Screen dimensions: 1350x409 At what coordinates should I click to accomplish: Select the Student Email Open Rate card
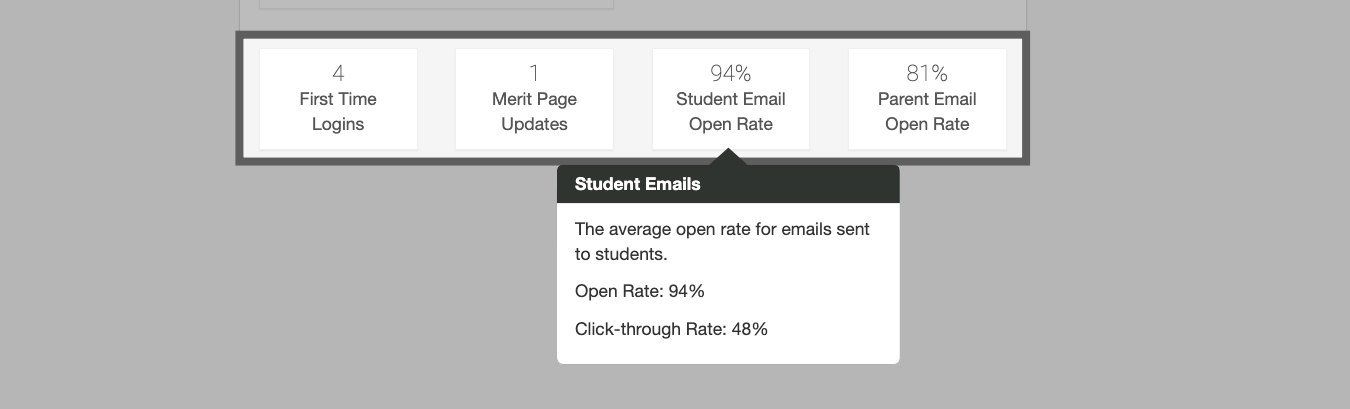[x=731, y=100]
